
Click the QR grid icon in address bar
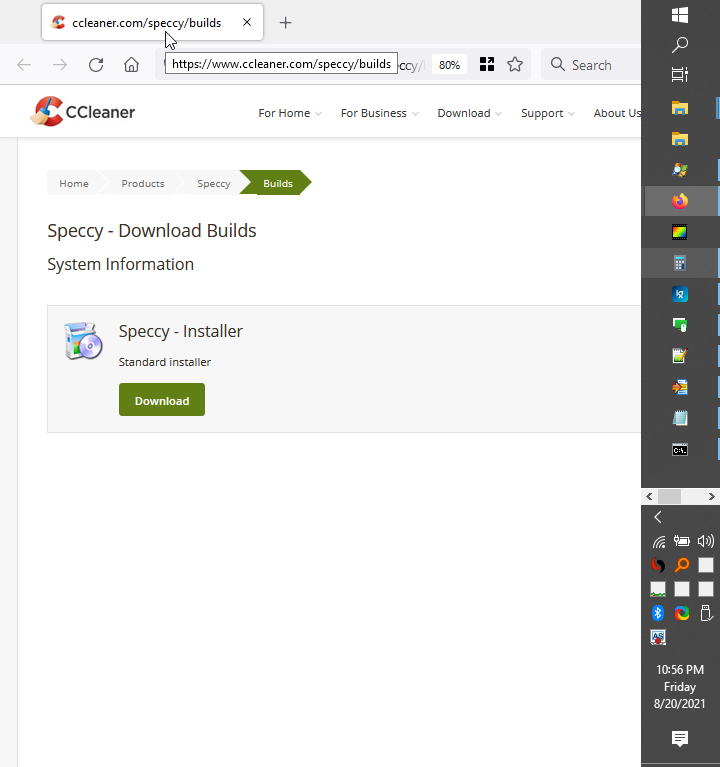tap(487, 64)
